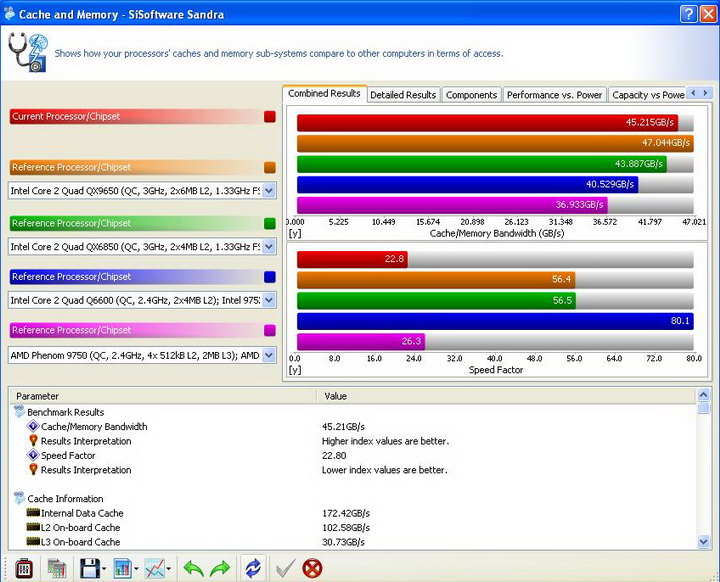Viewport: 720px width, 582px height.
Task: Click the floppy disk save icon
Action: tap(90, 569)
